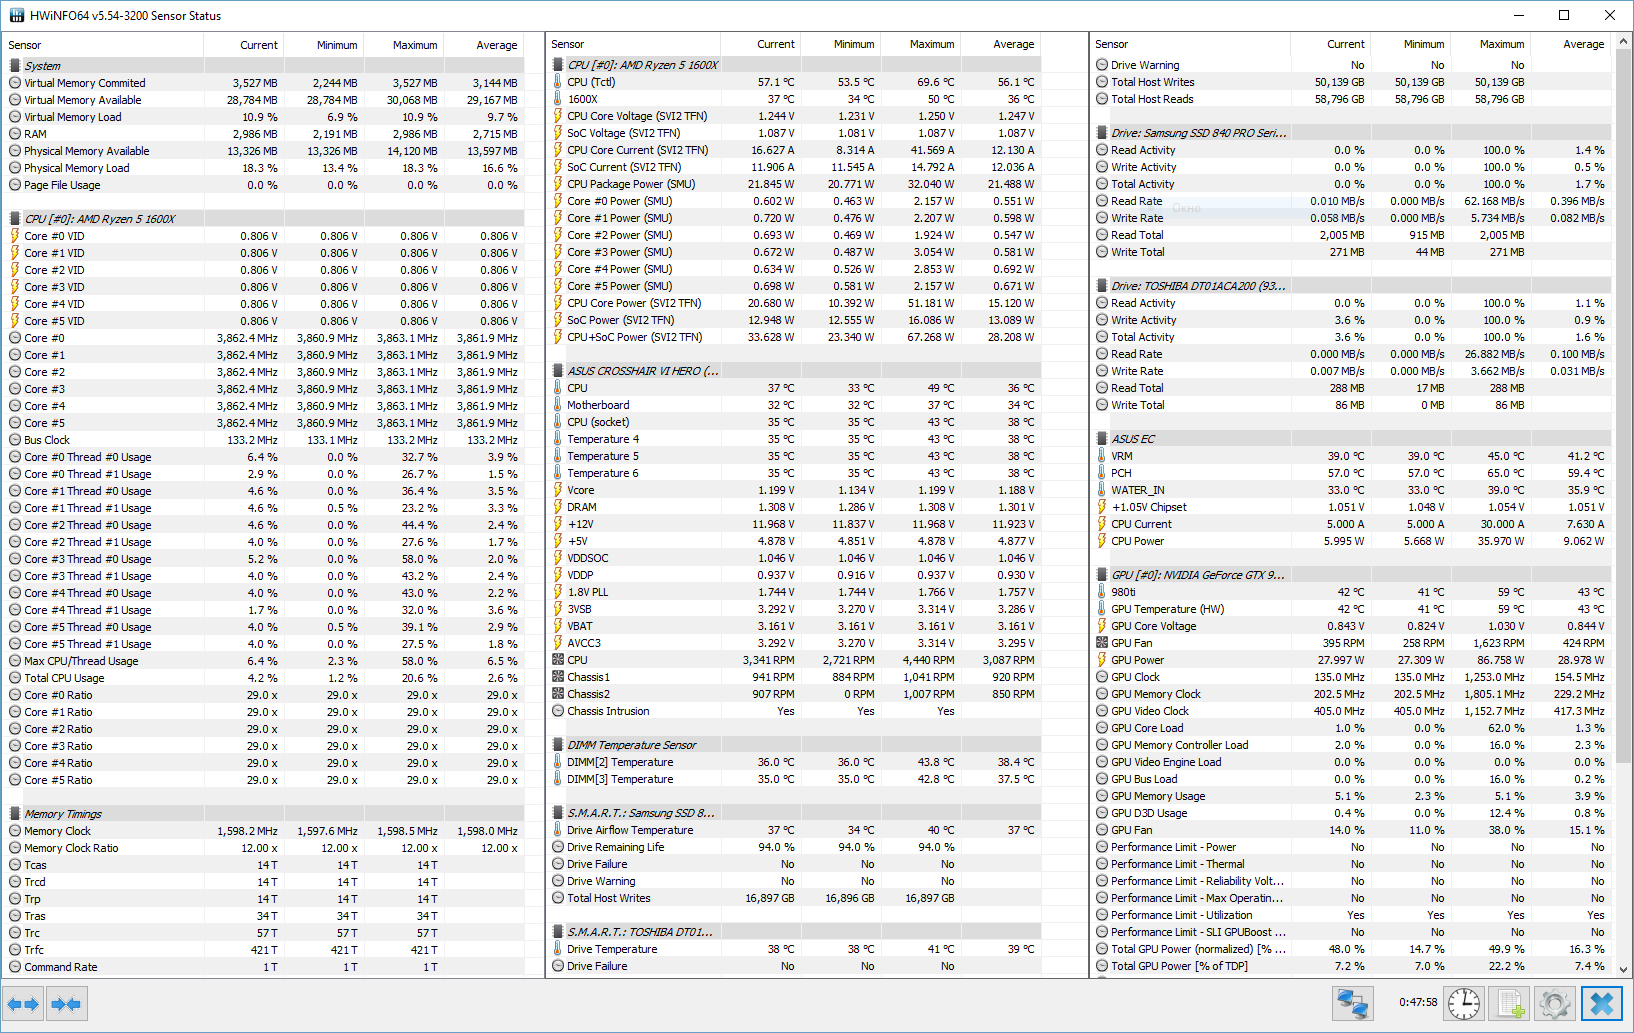Select the GPU Video Engine Load row
This screenshot has width=1634, height=1033.
pos(1352,762)
